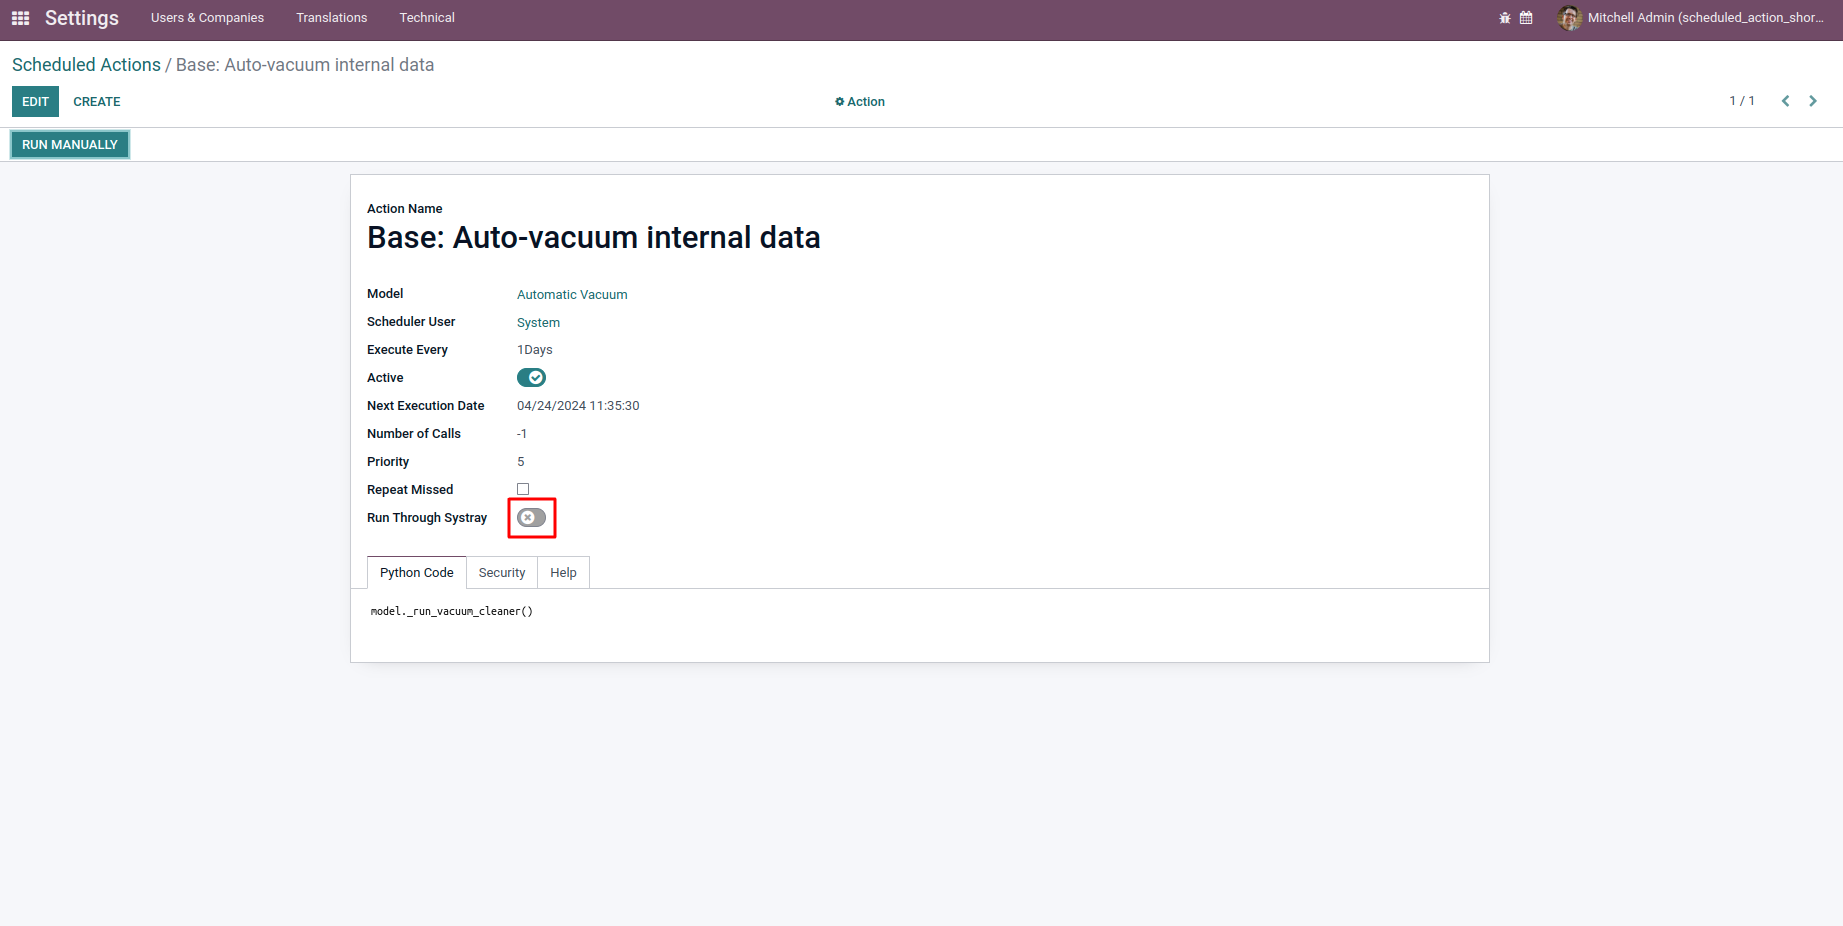1843x926 pixels.
Task: Go to next record arrow
Action: (1813, 101)
